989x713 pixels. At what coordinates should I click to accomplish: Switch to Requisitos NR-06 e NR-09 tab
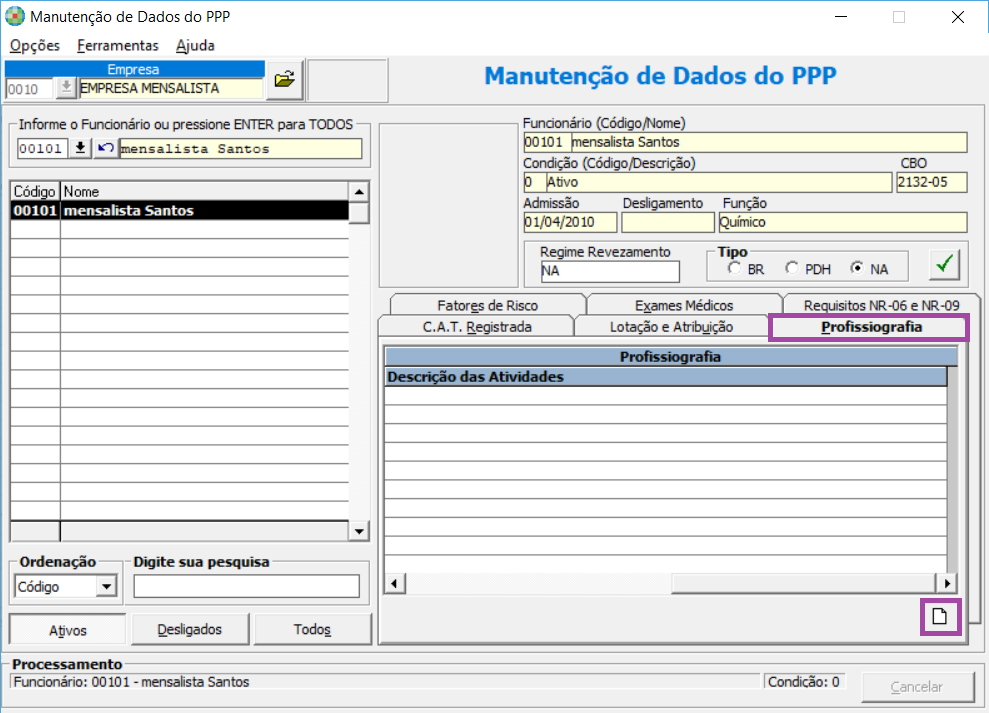pyautogui.click(x=881, y=305)
